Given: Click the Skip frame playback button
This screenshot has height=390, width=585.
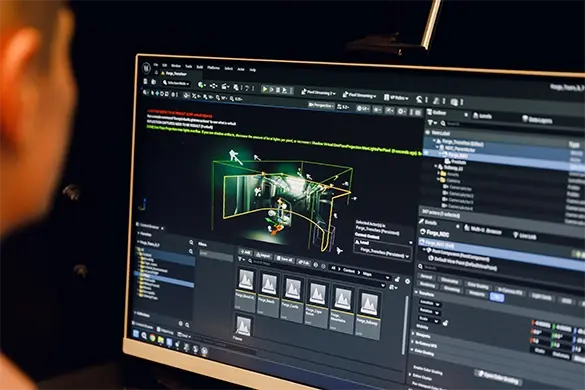Looking at the screenshot, I should tap(272, 90).
